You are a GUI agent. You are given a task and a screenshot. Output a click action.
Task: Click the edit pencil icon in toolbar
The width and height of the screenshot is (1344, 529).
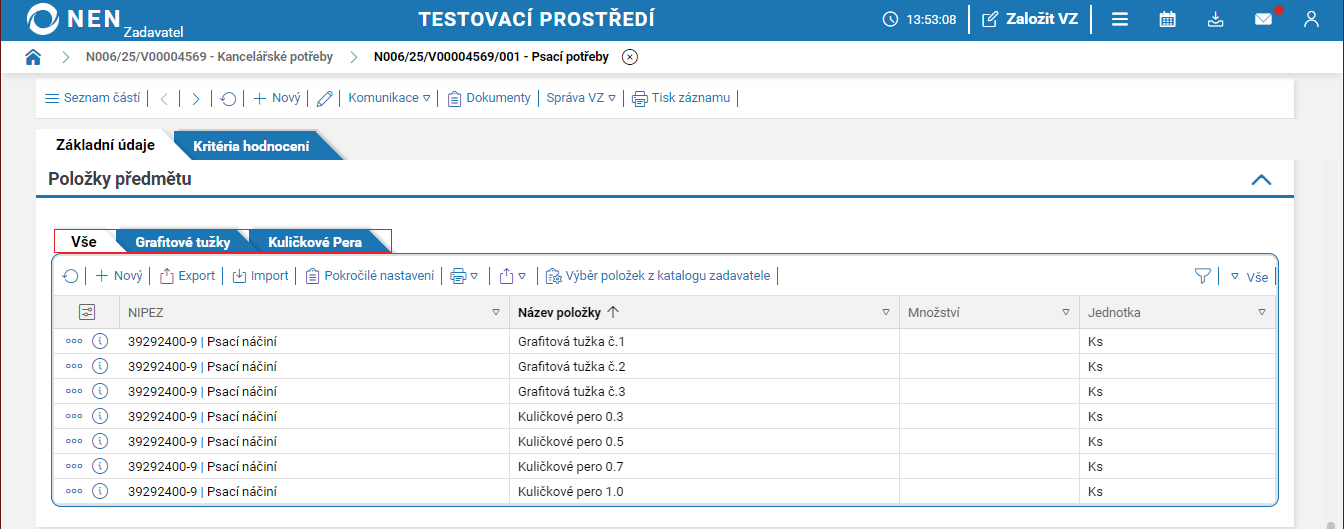tap(324, 98)
